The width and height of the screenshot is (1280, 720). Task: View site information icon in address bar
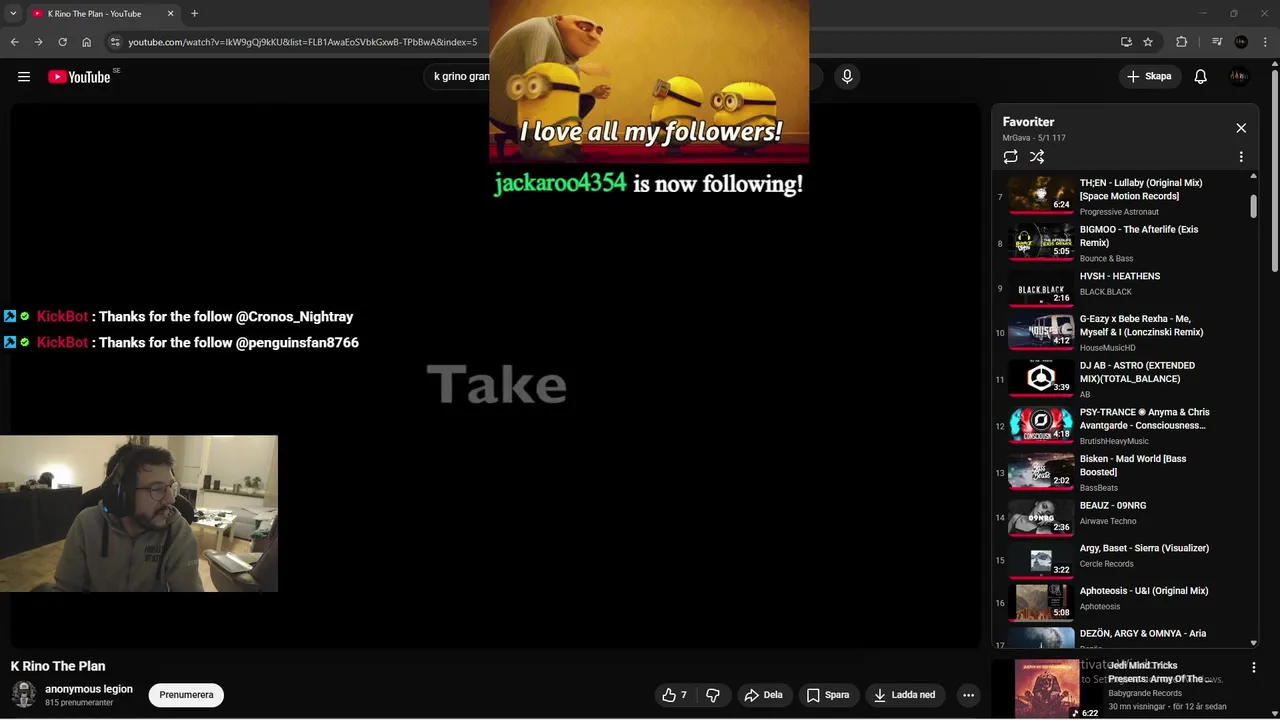[x=115, y=42]
